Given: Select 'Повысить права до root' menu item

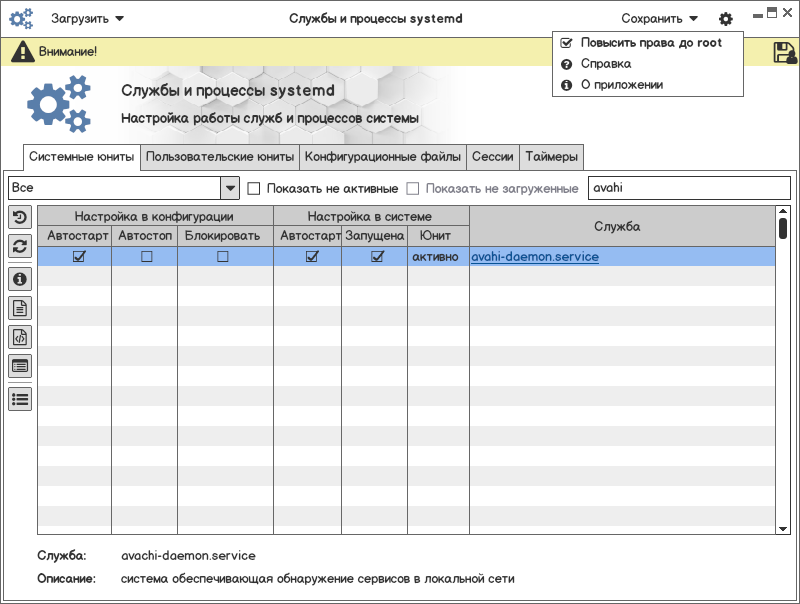Looking at the screenshot, I should (651, 43).
